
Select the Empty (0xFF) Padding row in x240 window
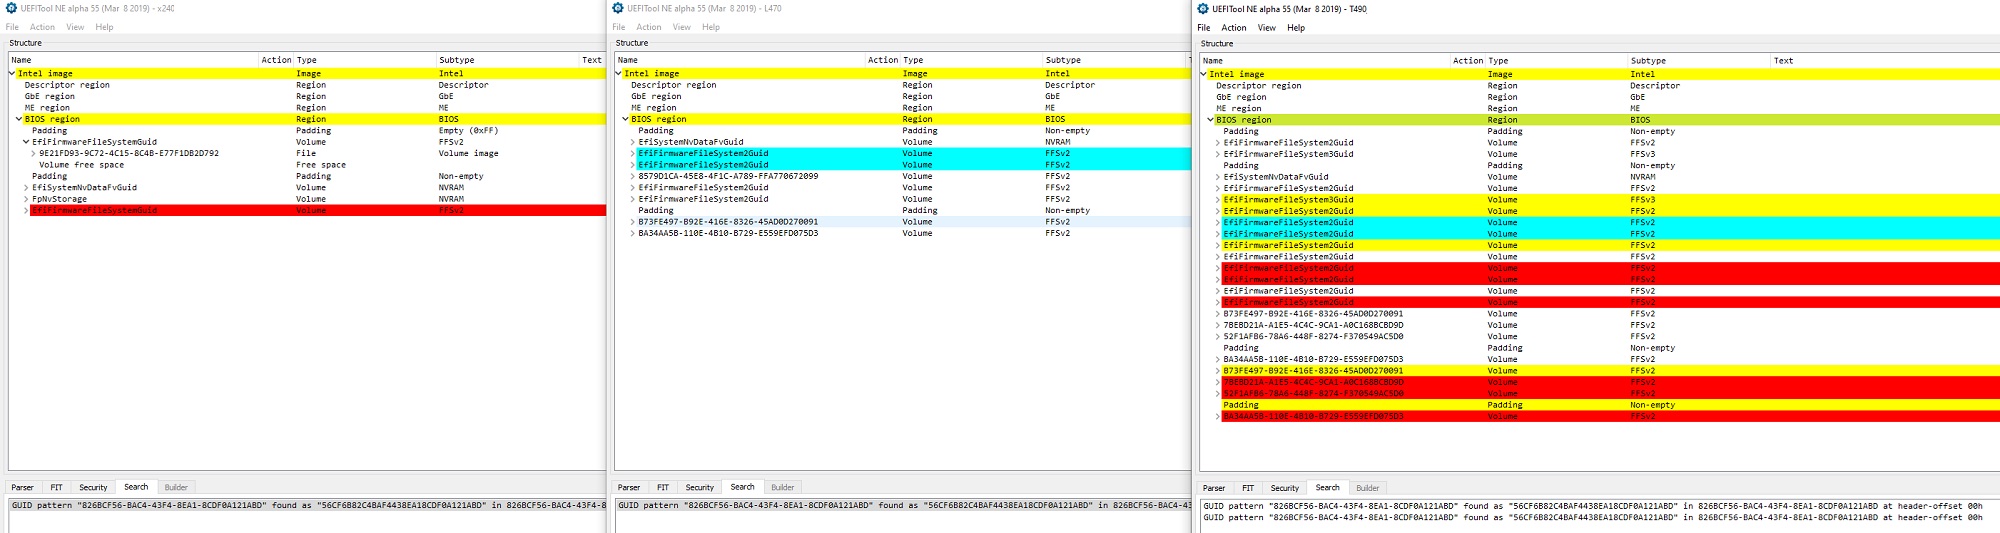[x=307, y=130]
